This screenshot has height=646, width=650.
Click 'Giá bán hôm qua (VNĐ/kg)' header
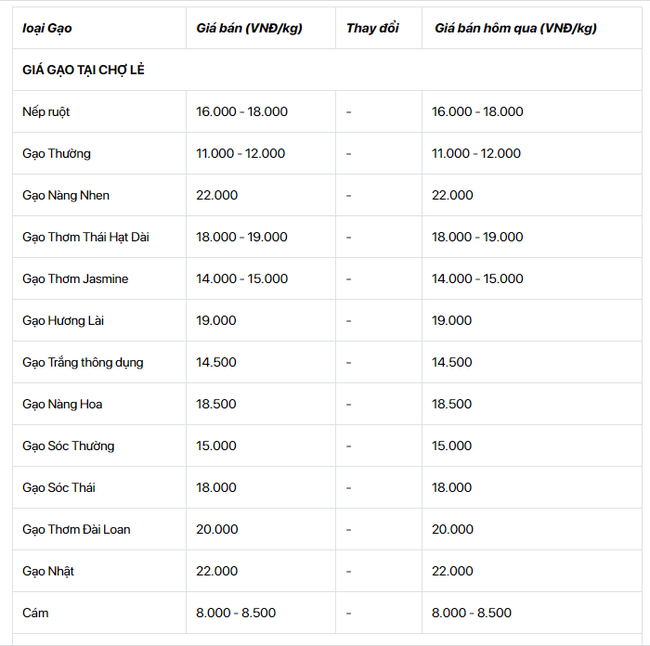click(516, 28)
